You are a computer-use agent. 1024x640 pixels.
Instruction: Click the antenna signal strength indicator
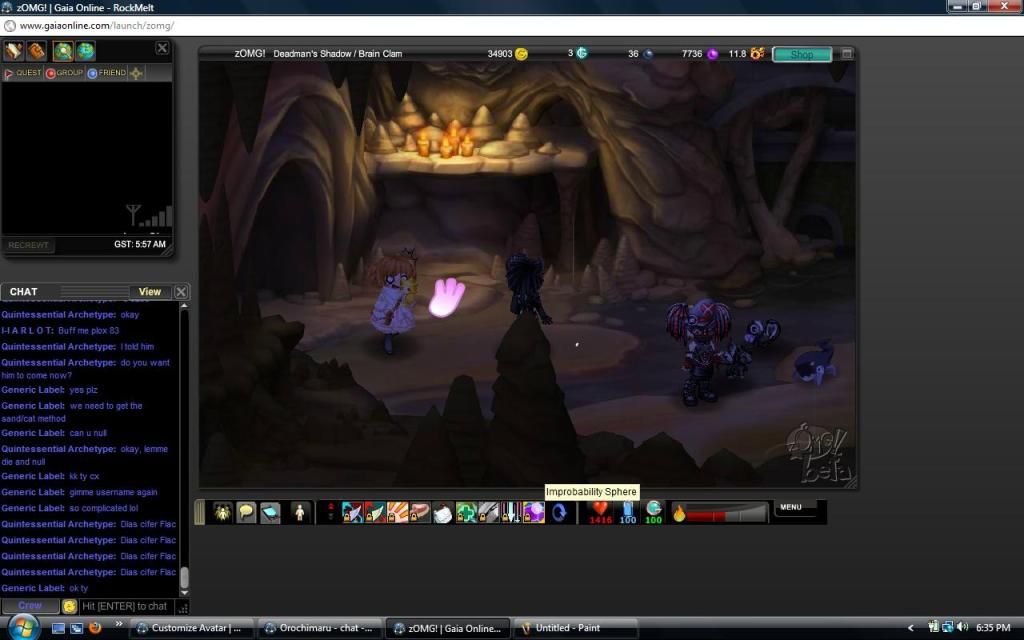[150, 216]
